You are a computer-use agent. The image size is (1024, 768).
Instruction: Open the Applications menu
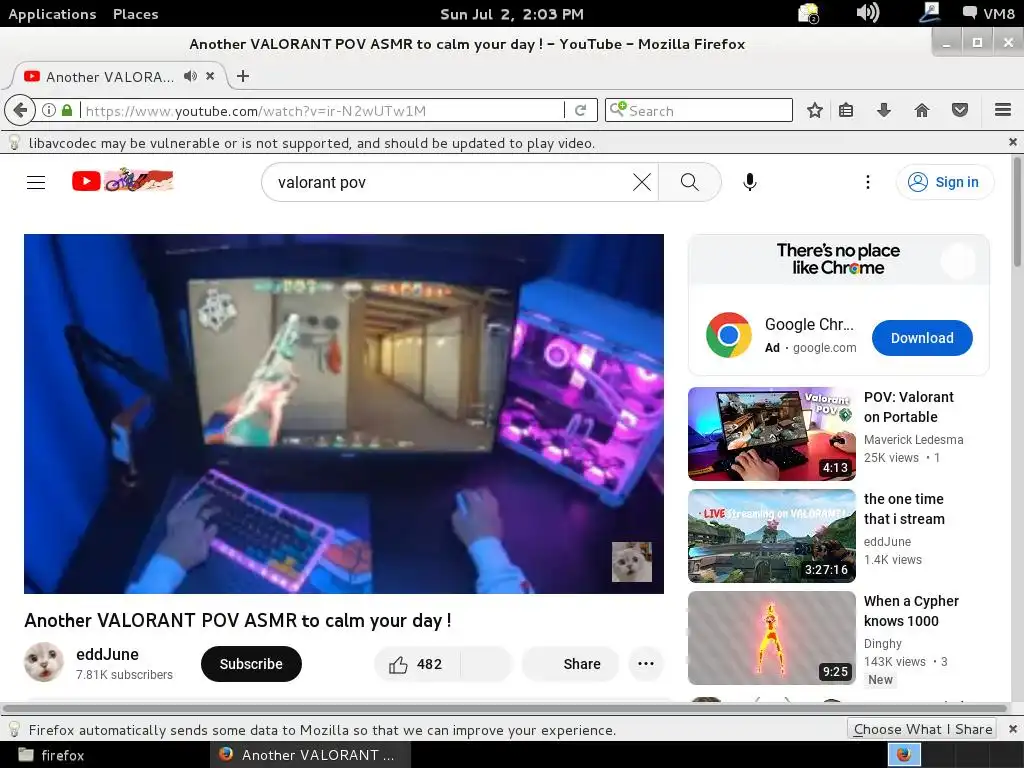52,14
